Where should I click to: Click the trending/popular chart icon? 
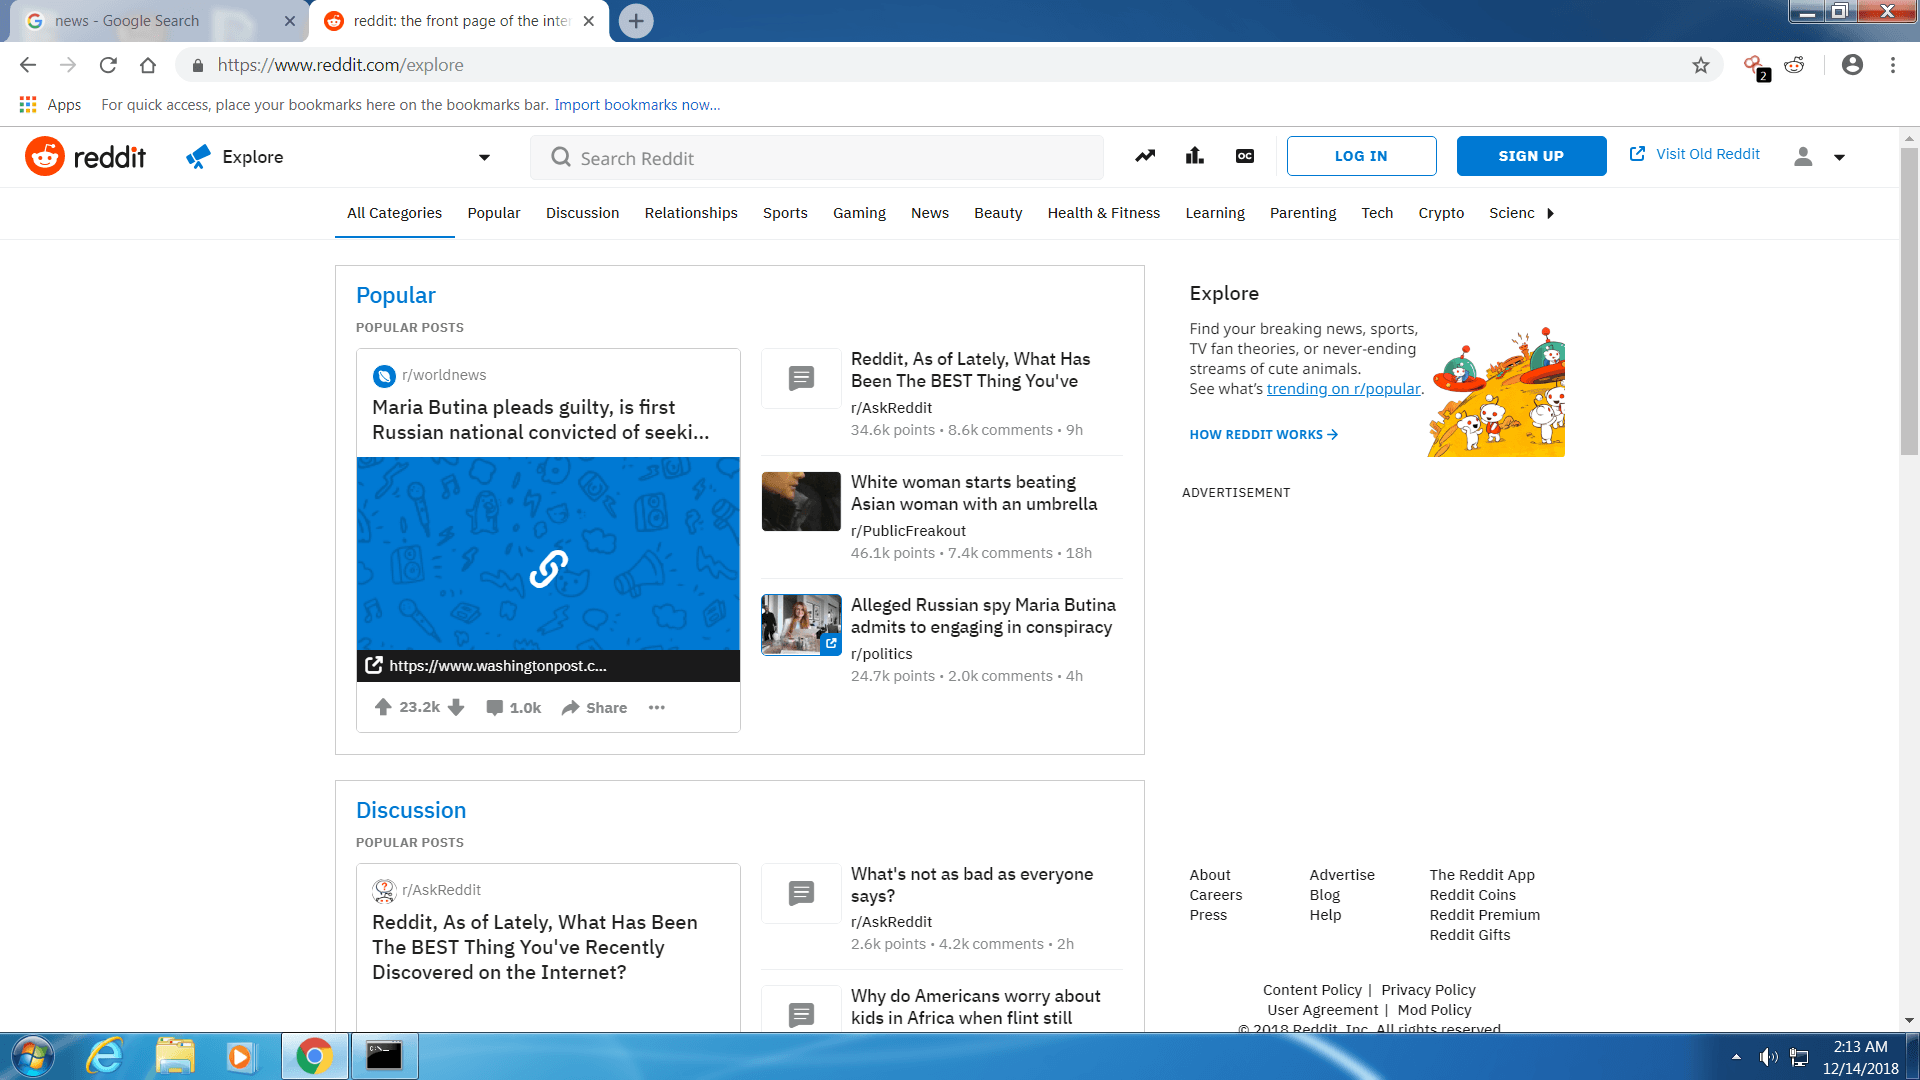[1145, 156]
